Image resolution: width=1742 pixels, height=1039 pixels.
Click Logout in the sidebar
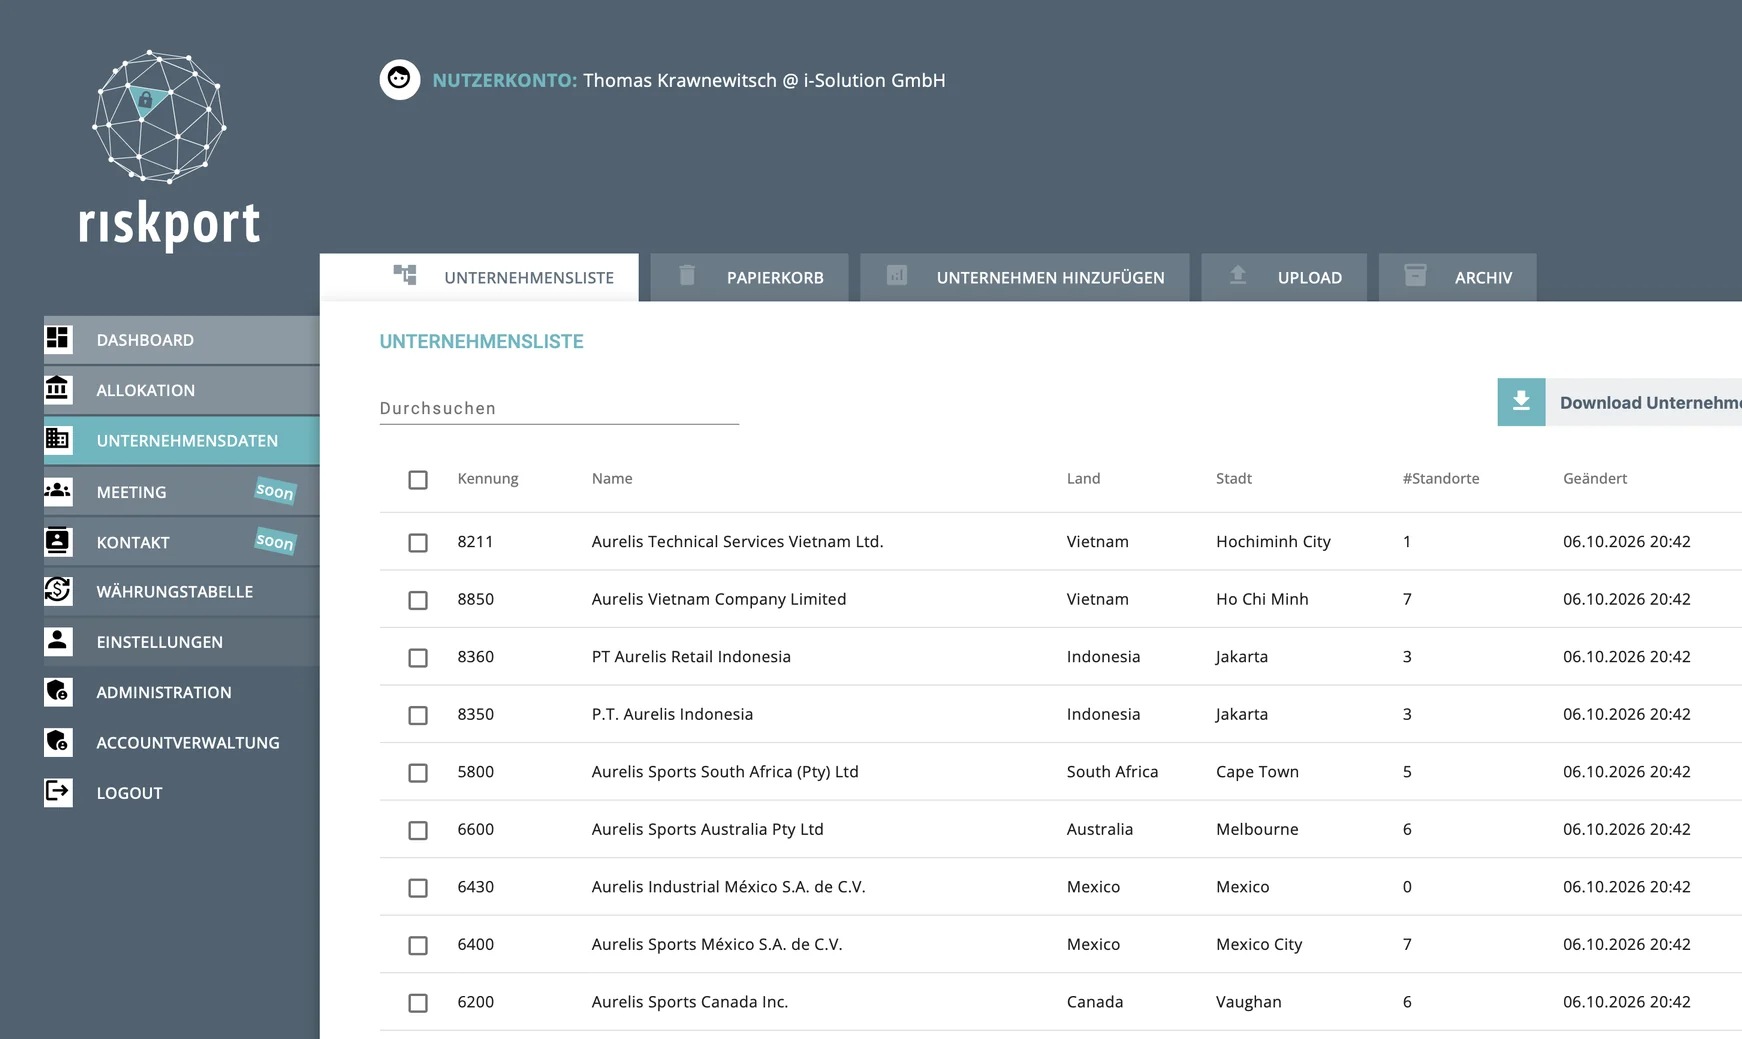(181, 792)
